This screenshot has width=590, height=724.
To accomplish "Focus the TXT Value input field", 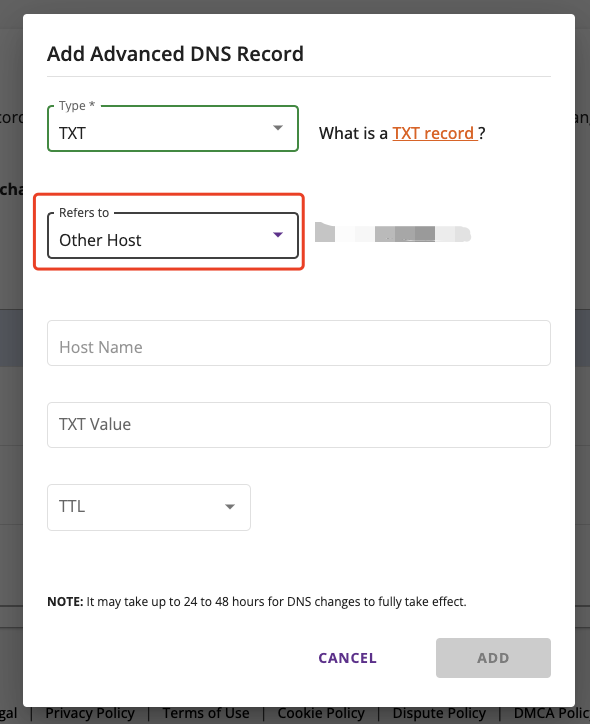I will point(299,425).
